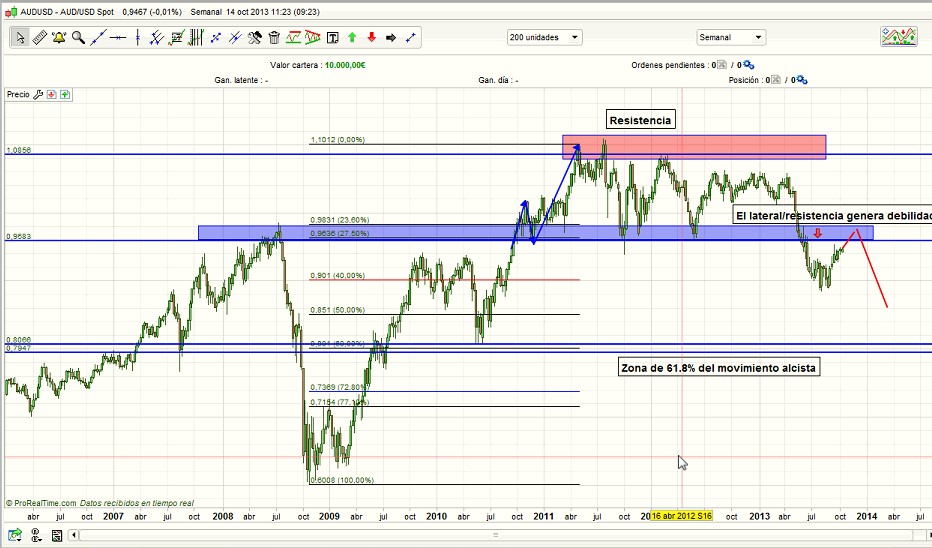Click the 0,9583 price level label

(18, 237)
